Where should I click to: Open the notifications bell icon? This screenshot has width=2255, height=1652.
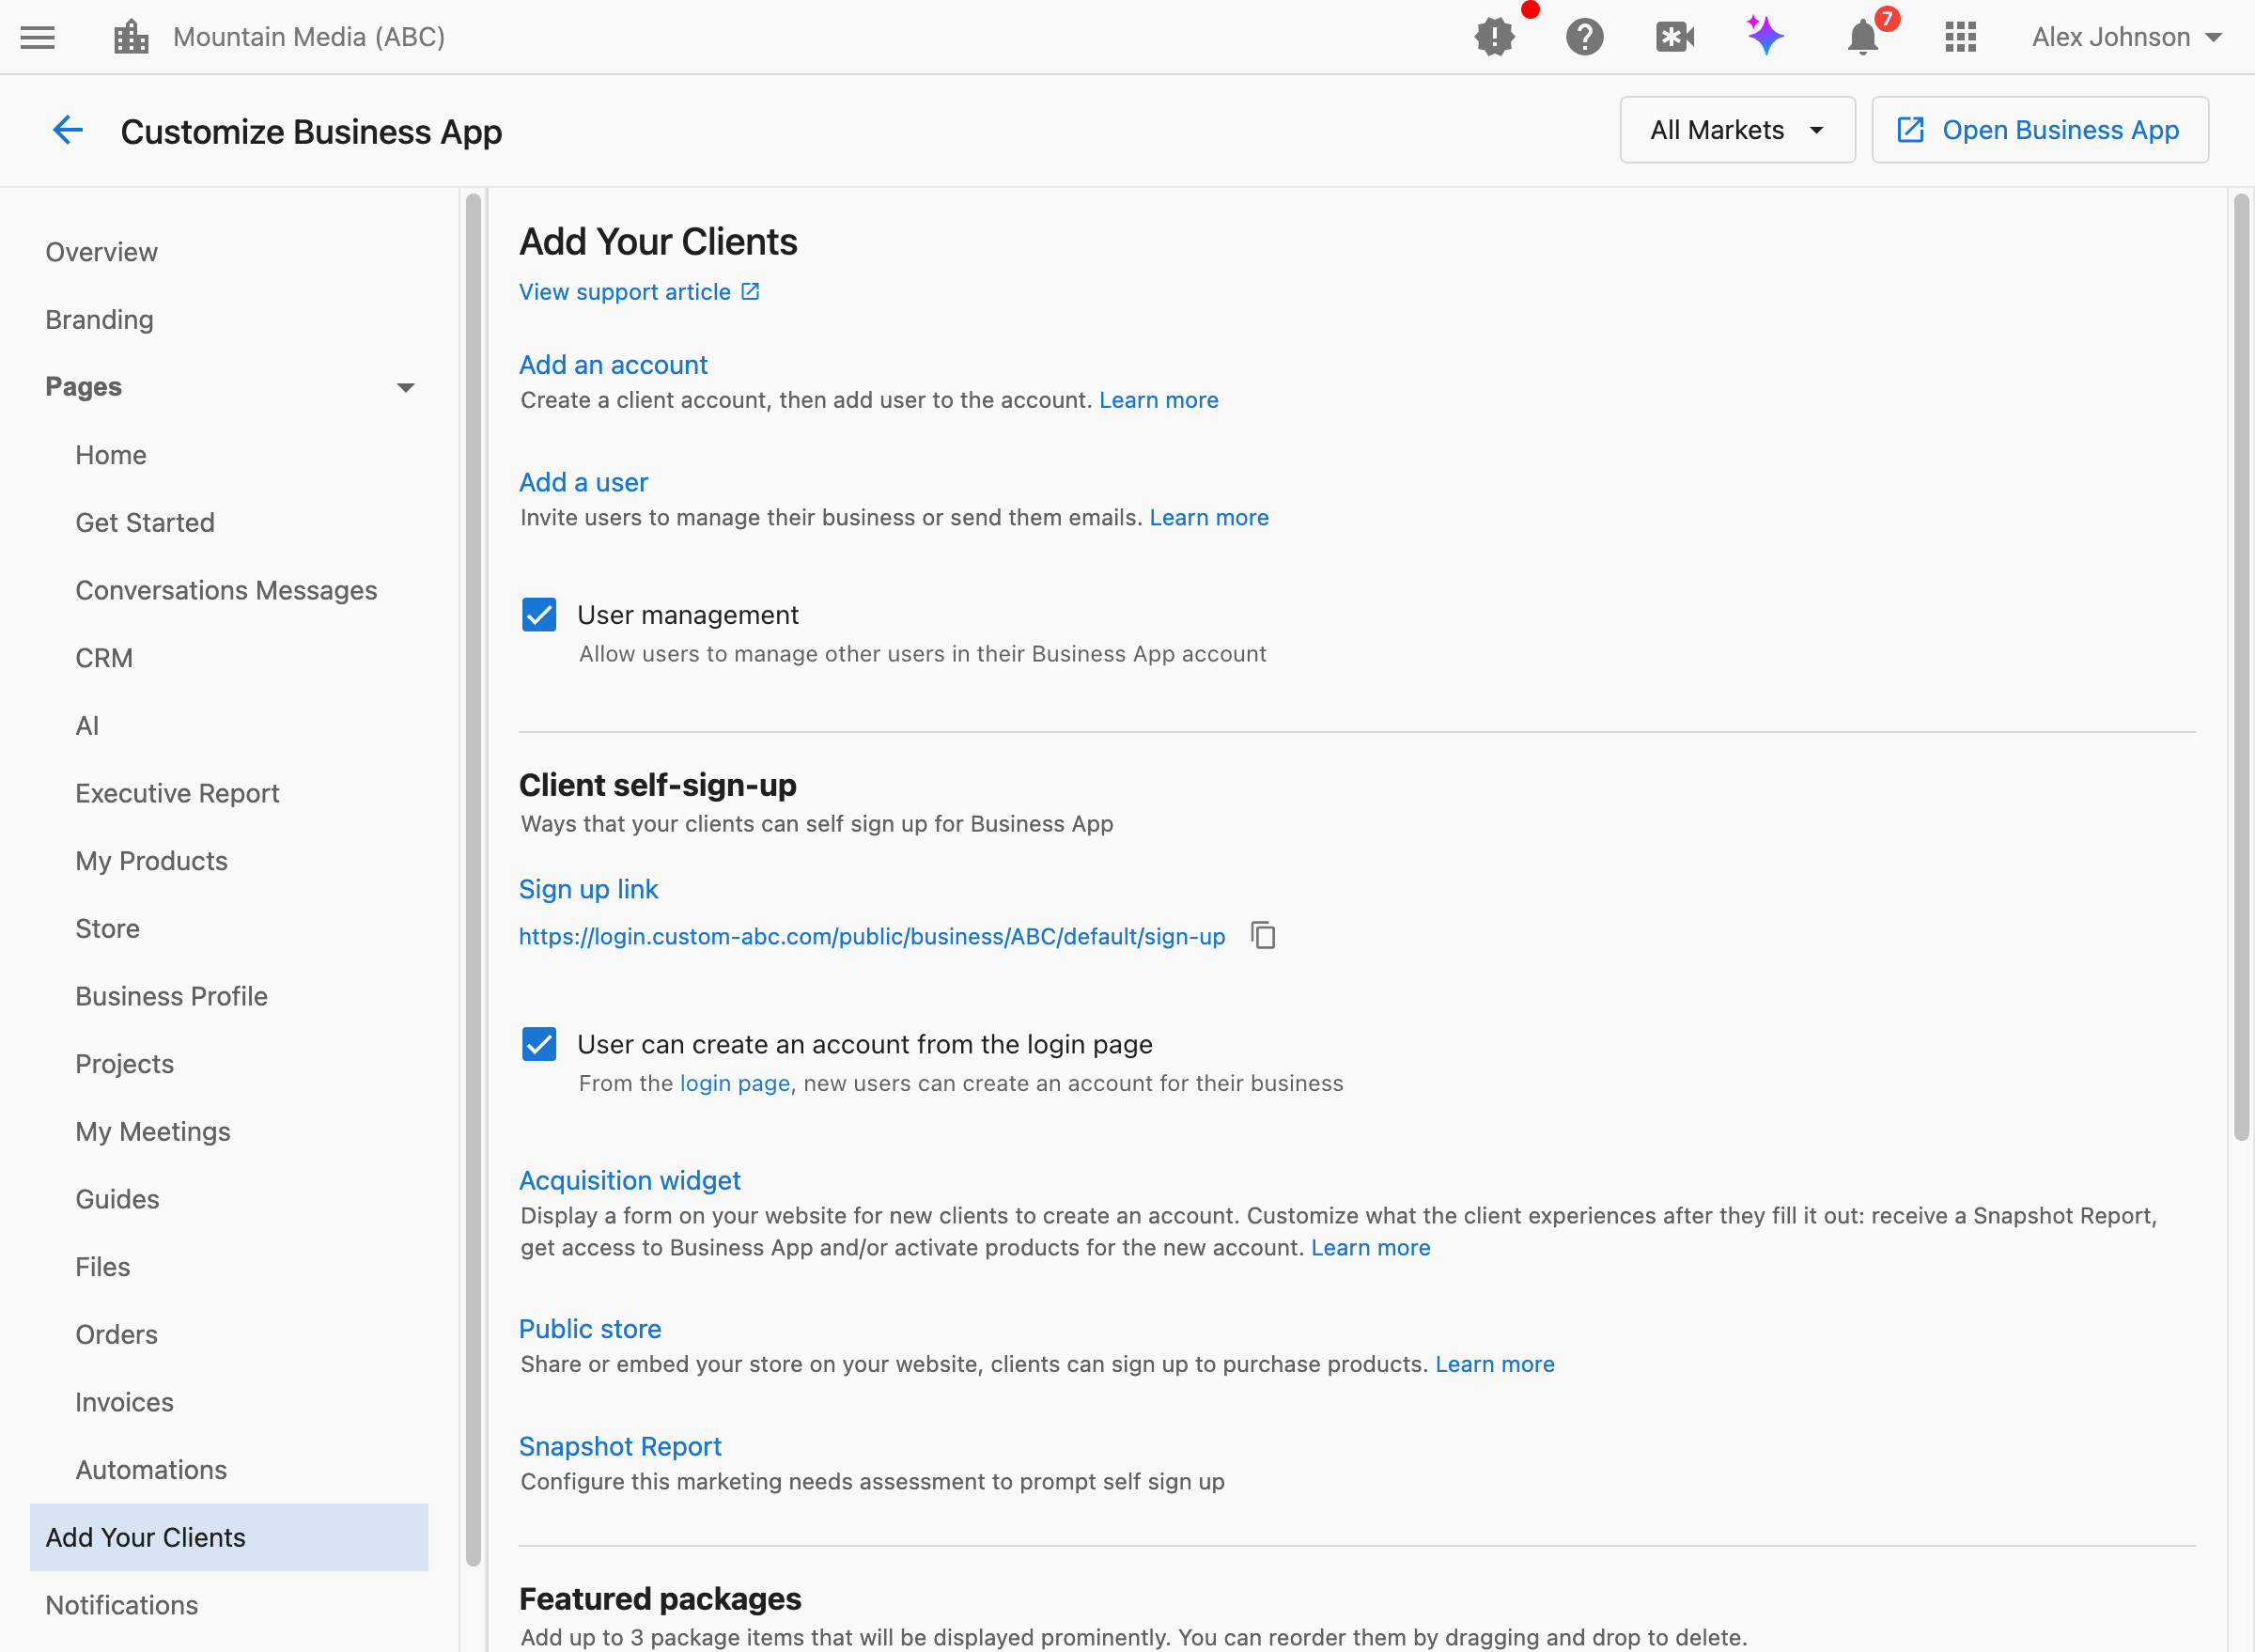point(1862,37)
